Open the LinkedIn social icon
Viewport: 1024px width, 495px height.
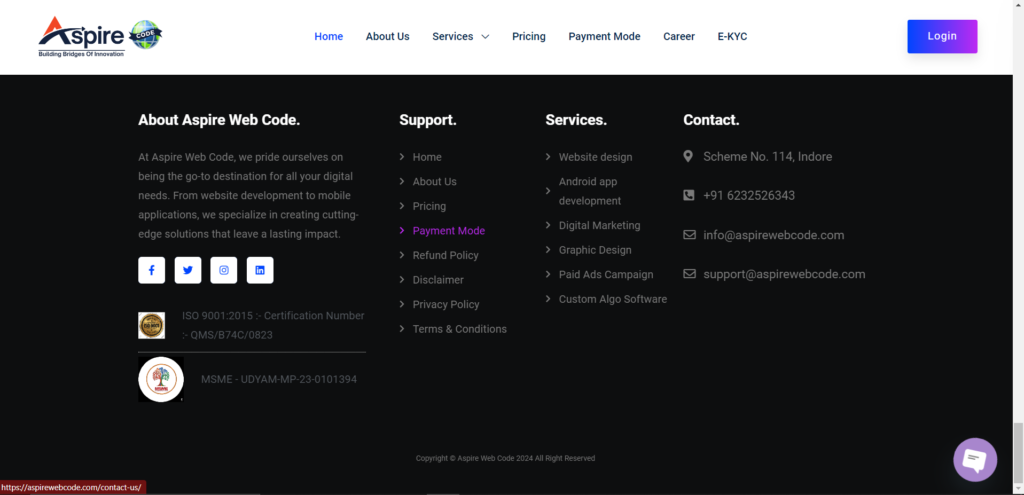[260, 270]
